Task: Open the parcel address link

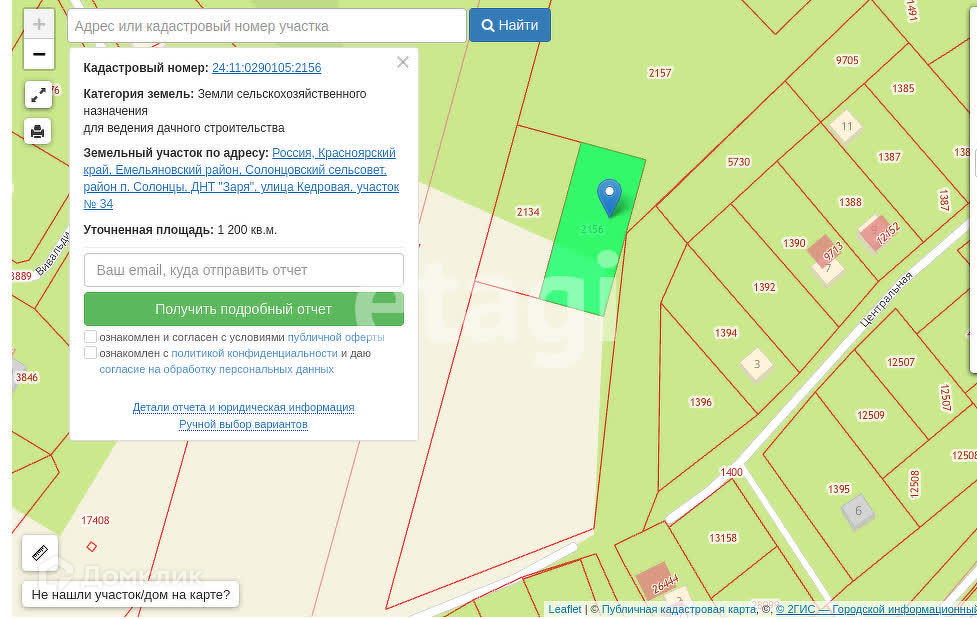Action: tap(241, 178)
